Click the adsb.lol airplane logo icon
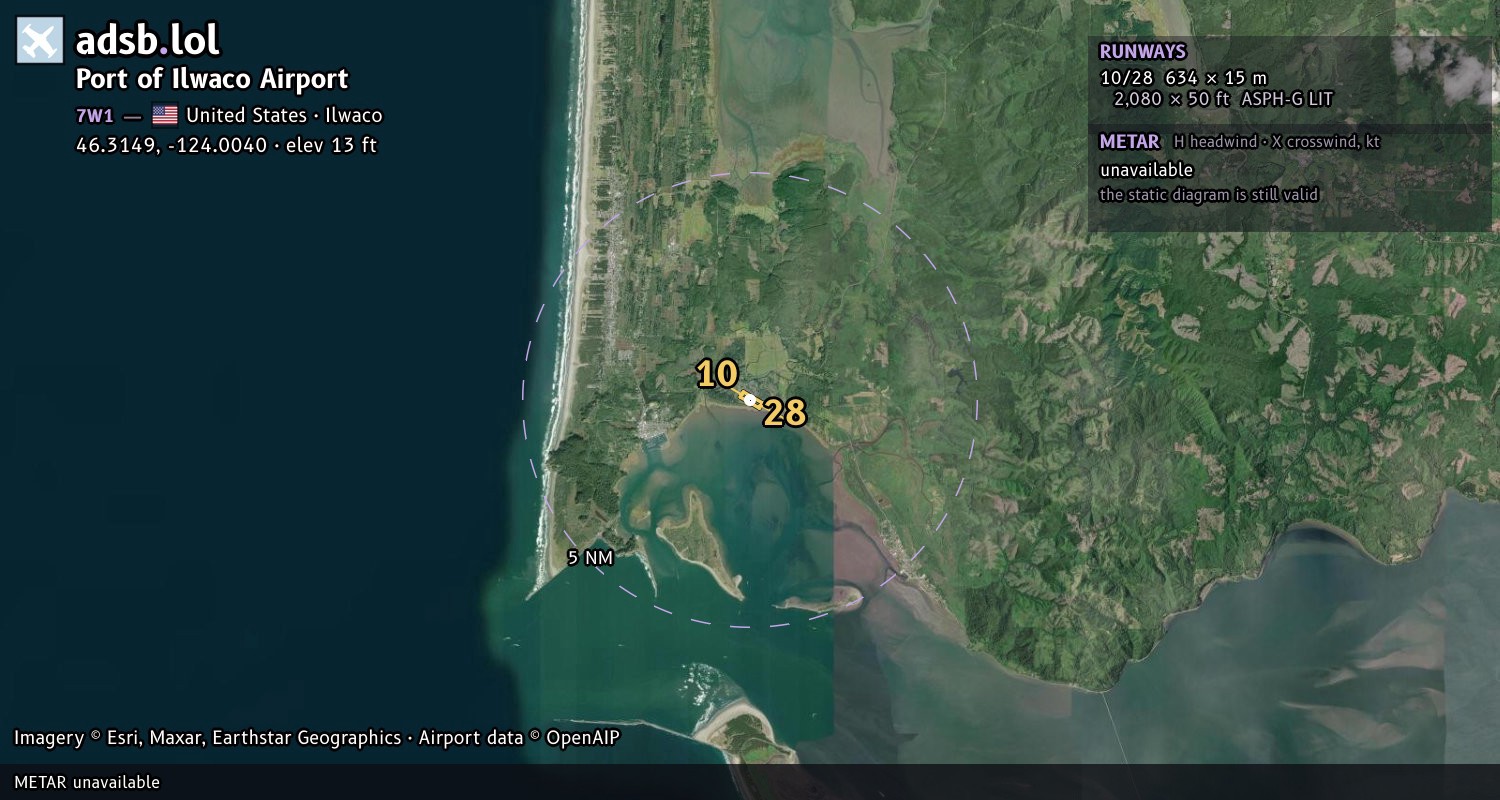1500x800 pixels. [40, 41]
